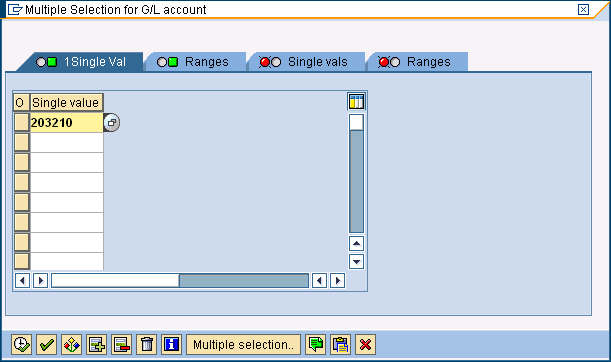Click the horizontal scrollbar white thumb

[x=115, y=281]
